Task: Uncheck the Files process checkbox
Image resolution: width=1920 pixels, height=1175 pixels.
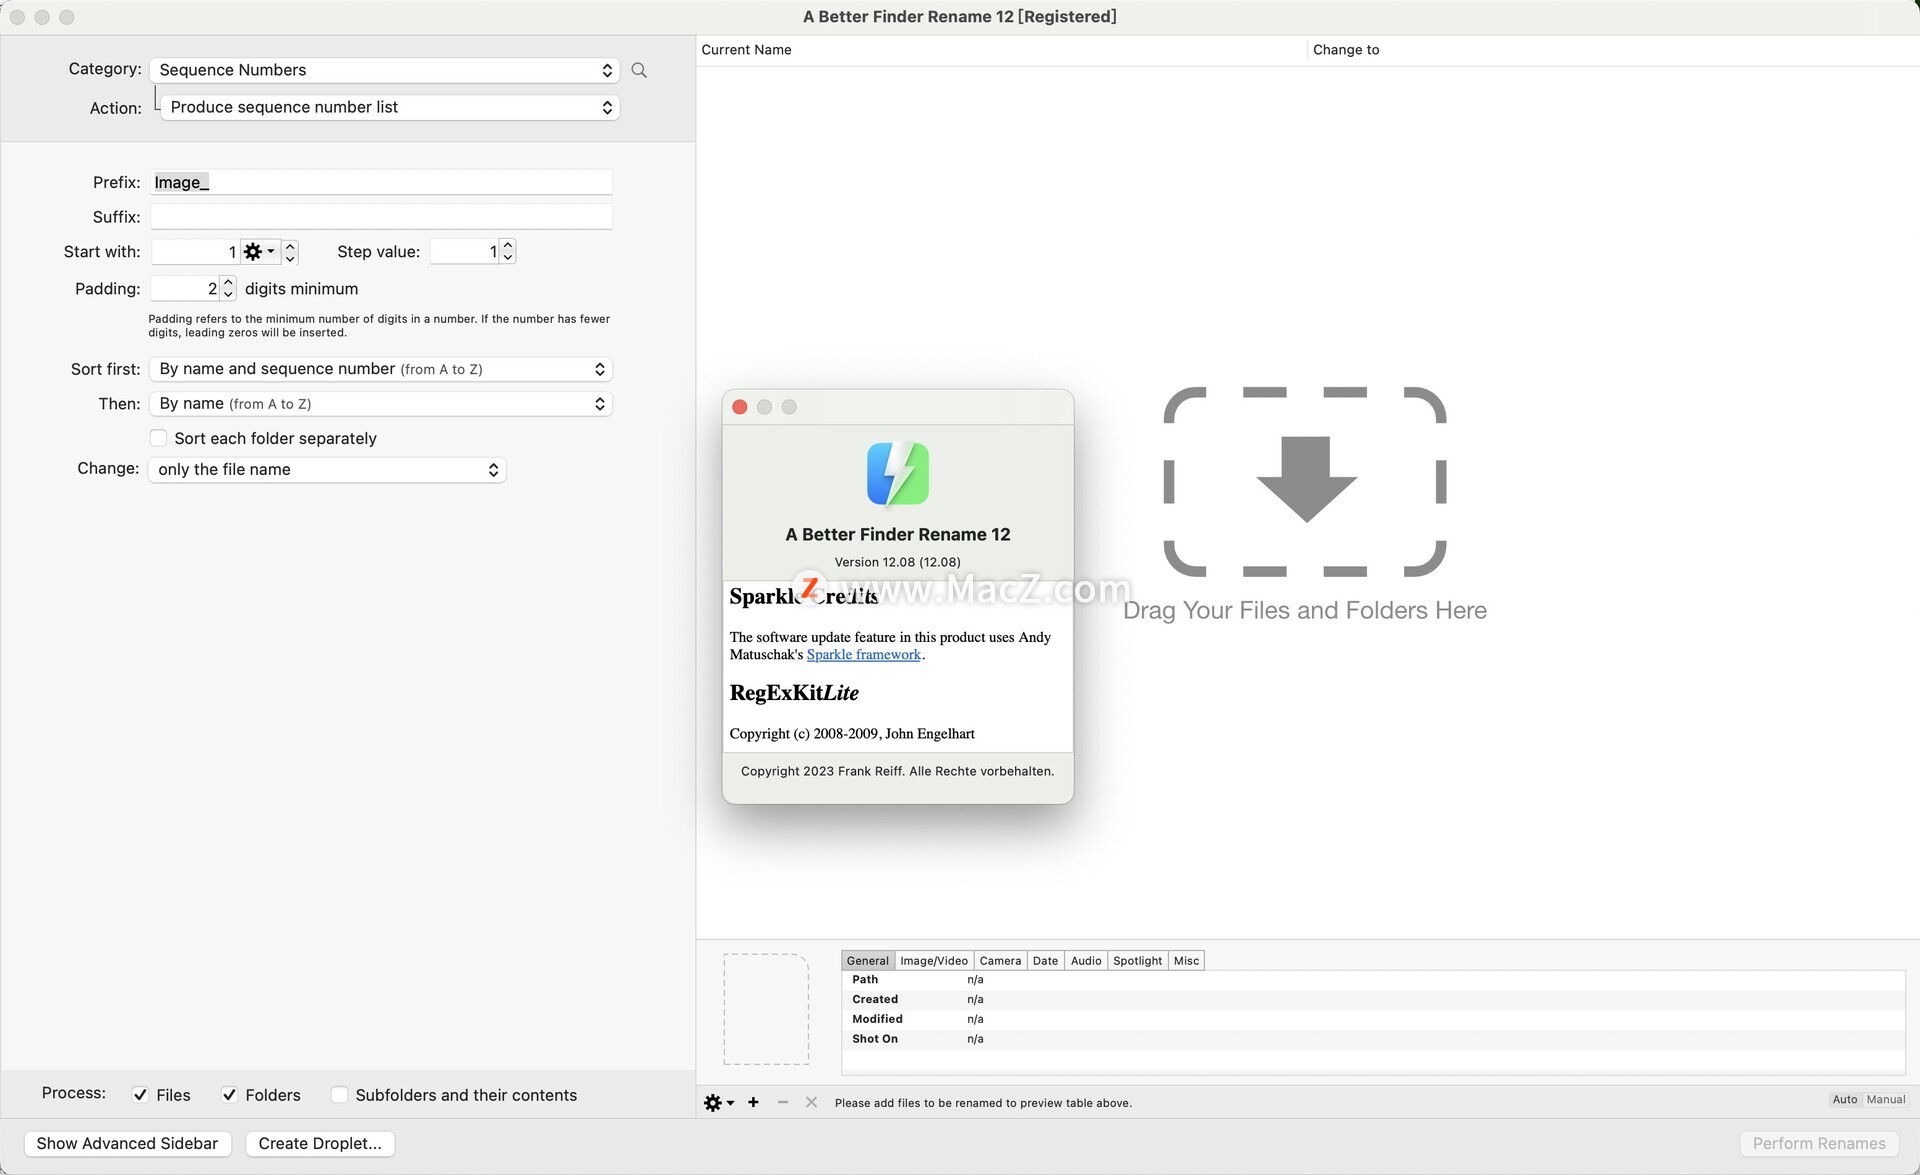Action: [140, 1095]
